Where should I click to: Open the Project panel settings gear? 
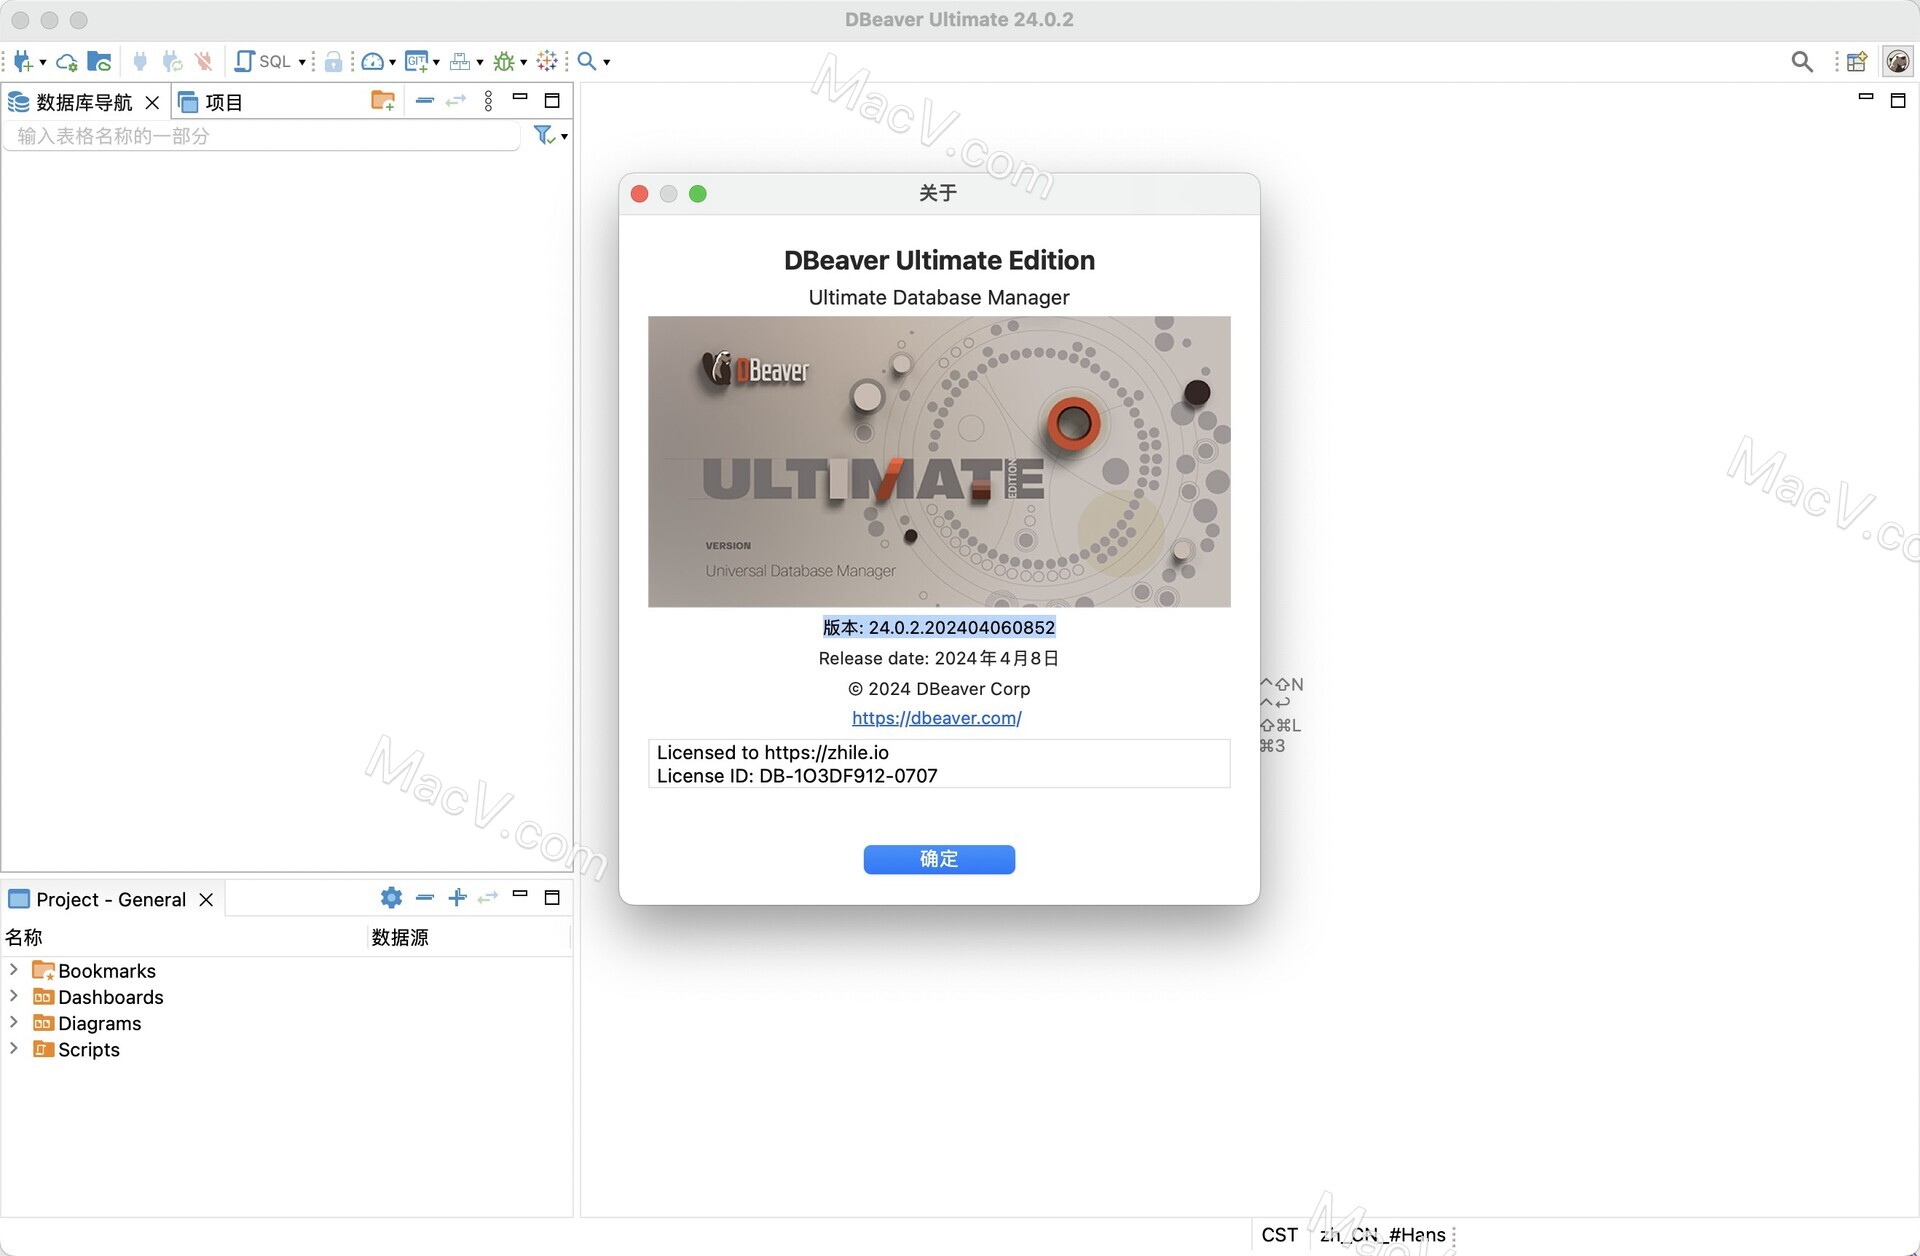[390, 898]
